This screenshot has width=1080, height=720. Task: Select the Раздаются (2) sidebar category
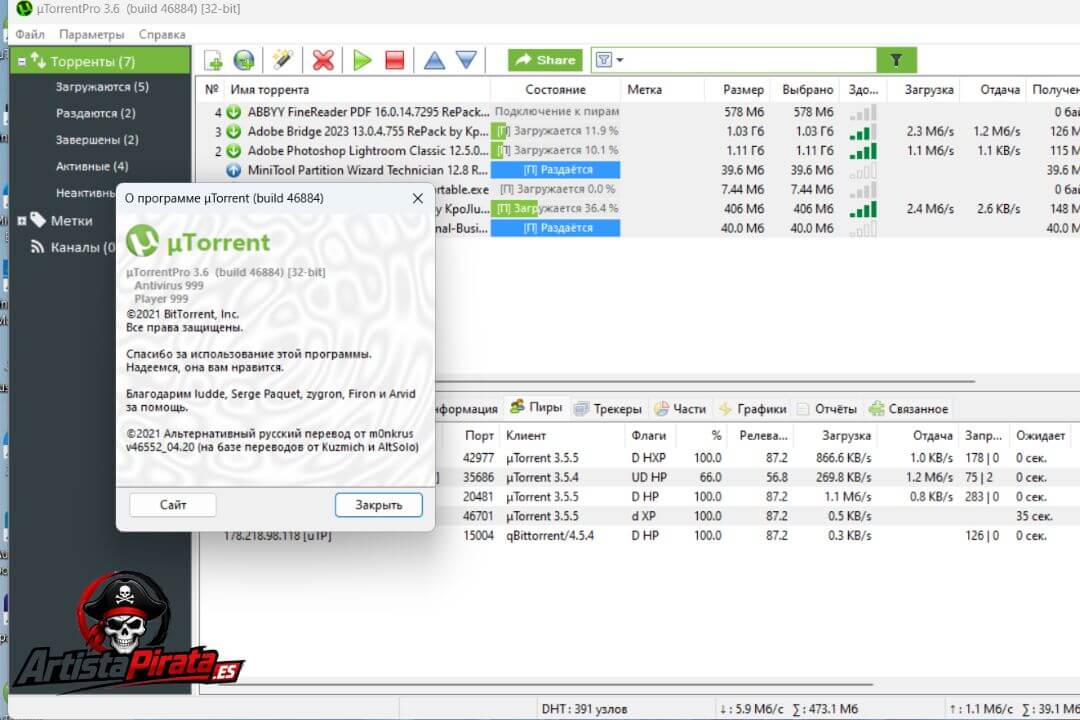(x=96, y=113)
